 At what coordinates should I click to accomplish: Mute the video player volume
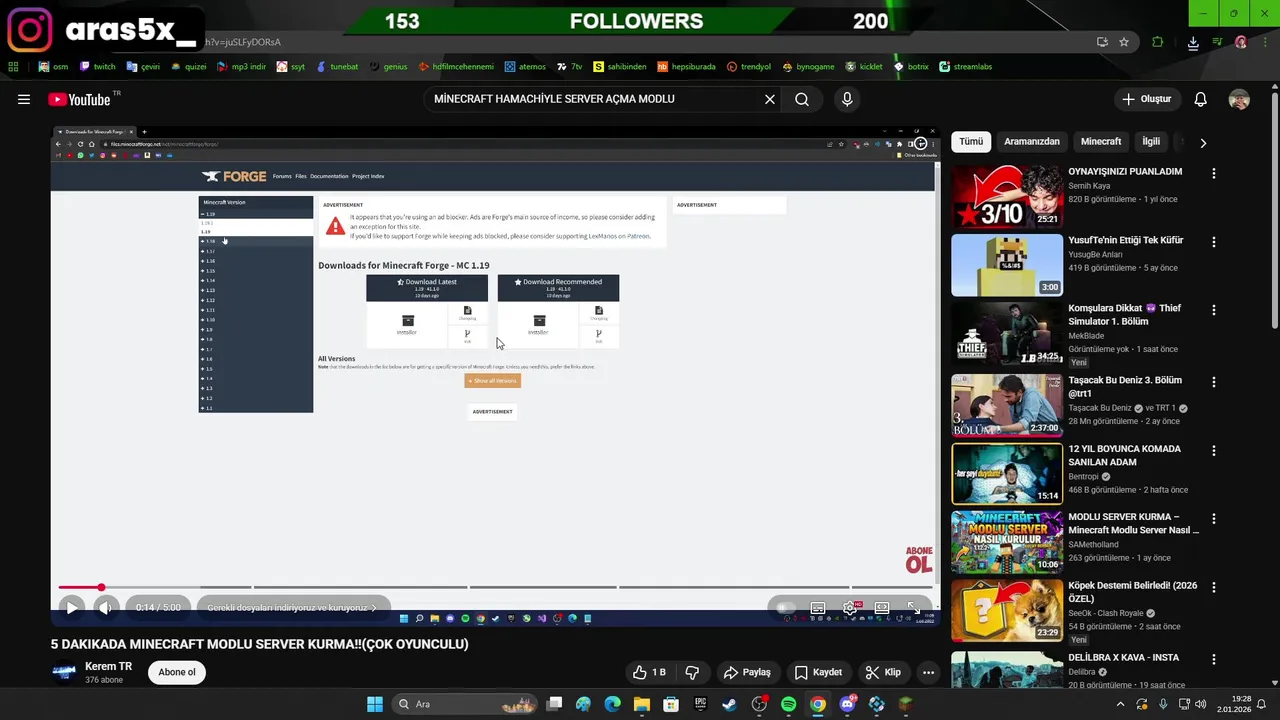105,607
